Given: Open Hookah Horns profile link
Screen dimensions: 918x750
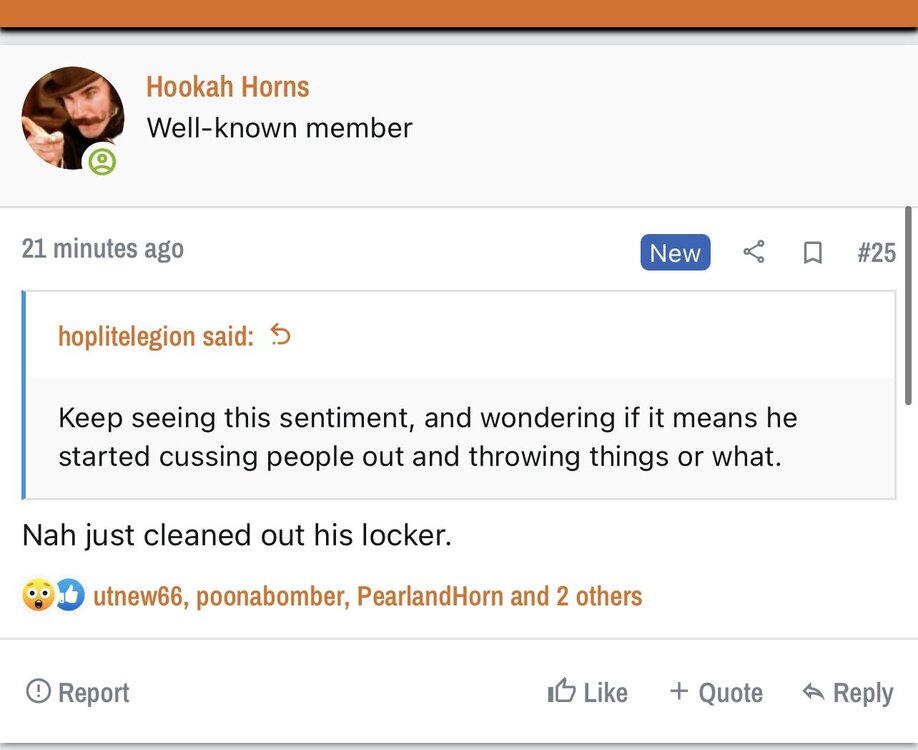Looking at the screenshot, I should coord(227,87).
